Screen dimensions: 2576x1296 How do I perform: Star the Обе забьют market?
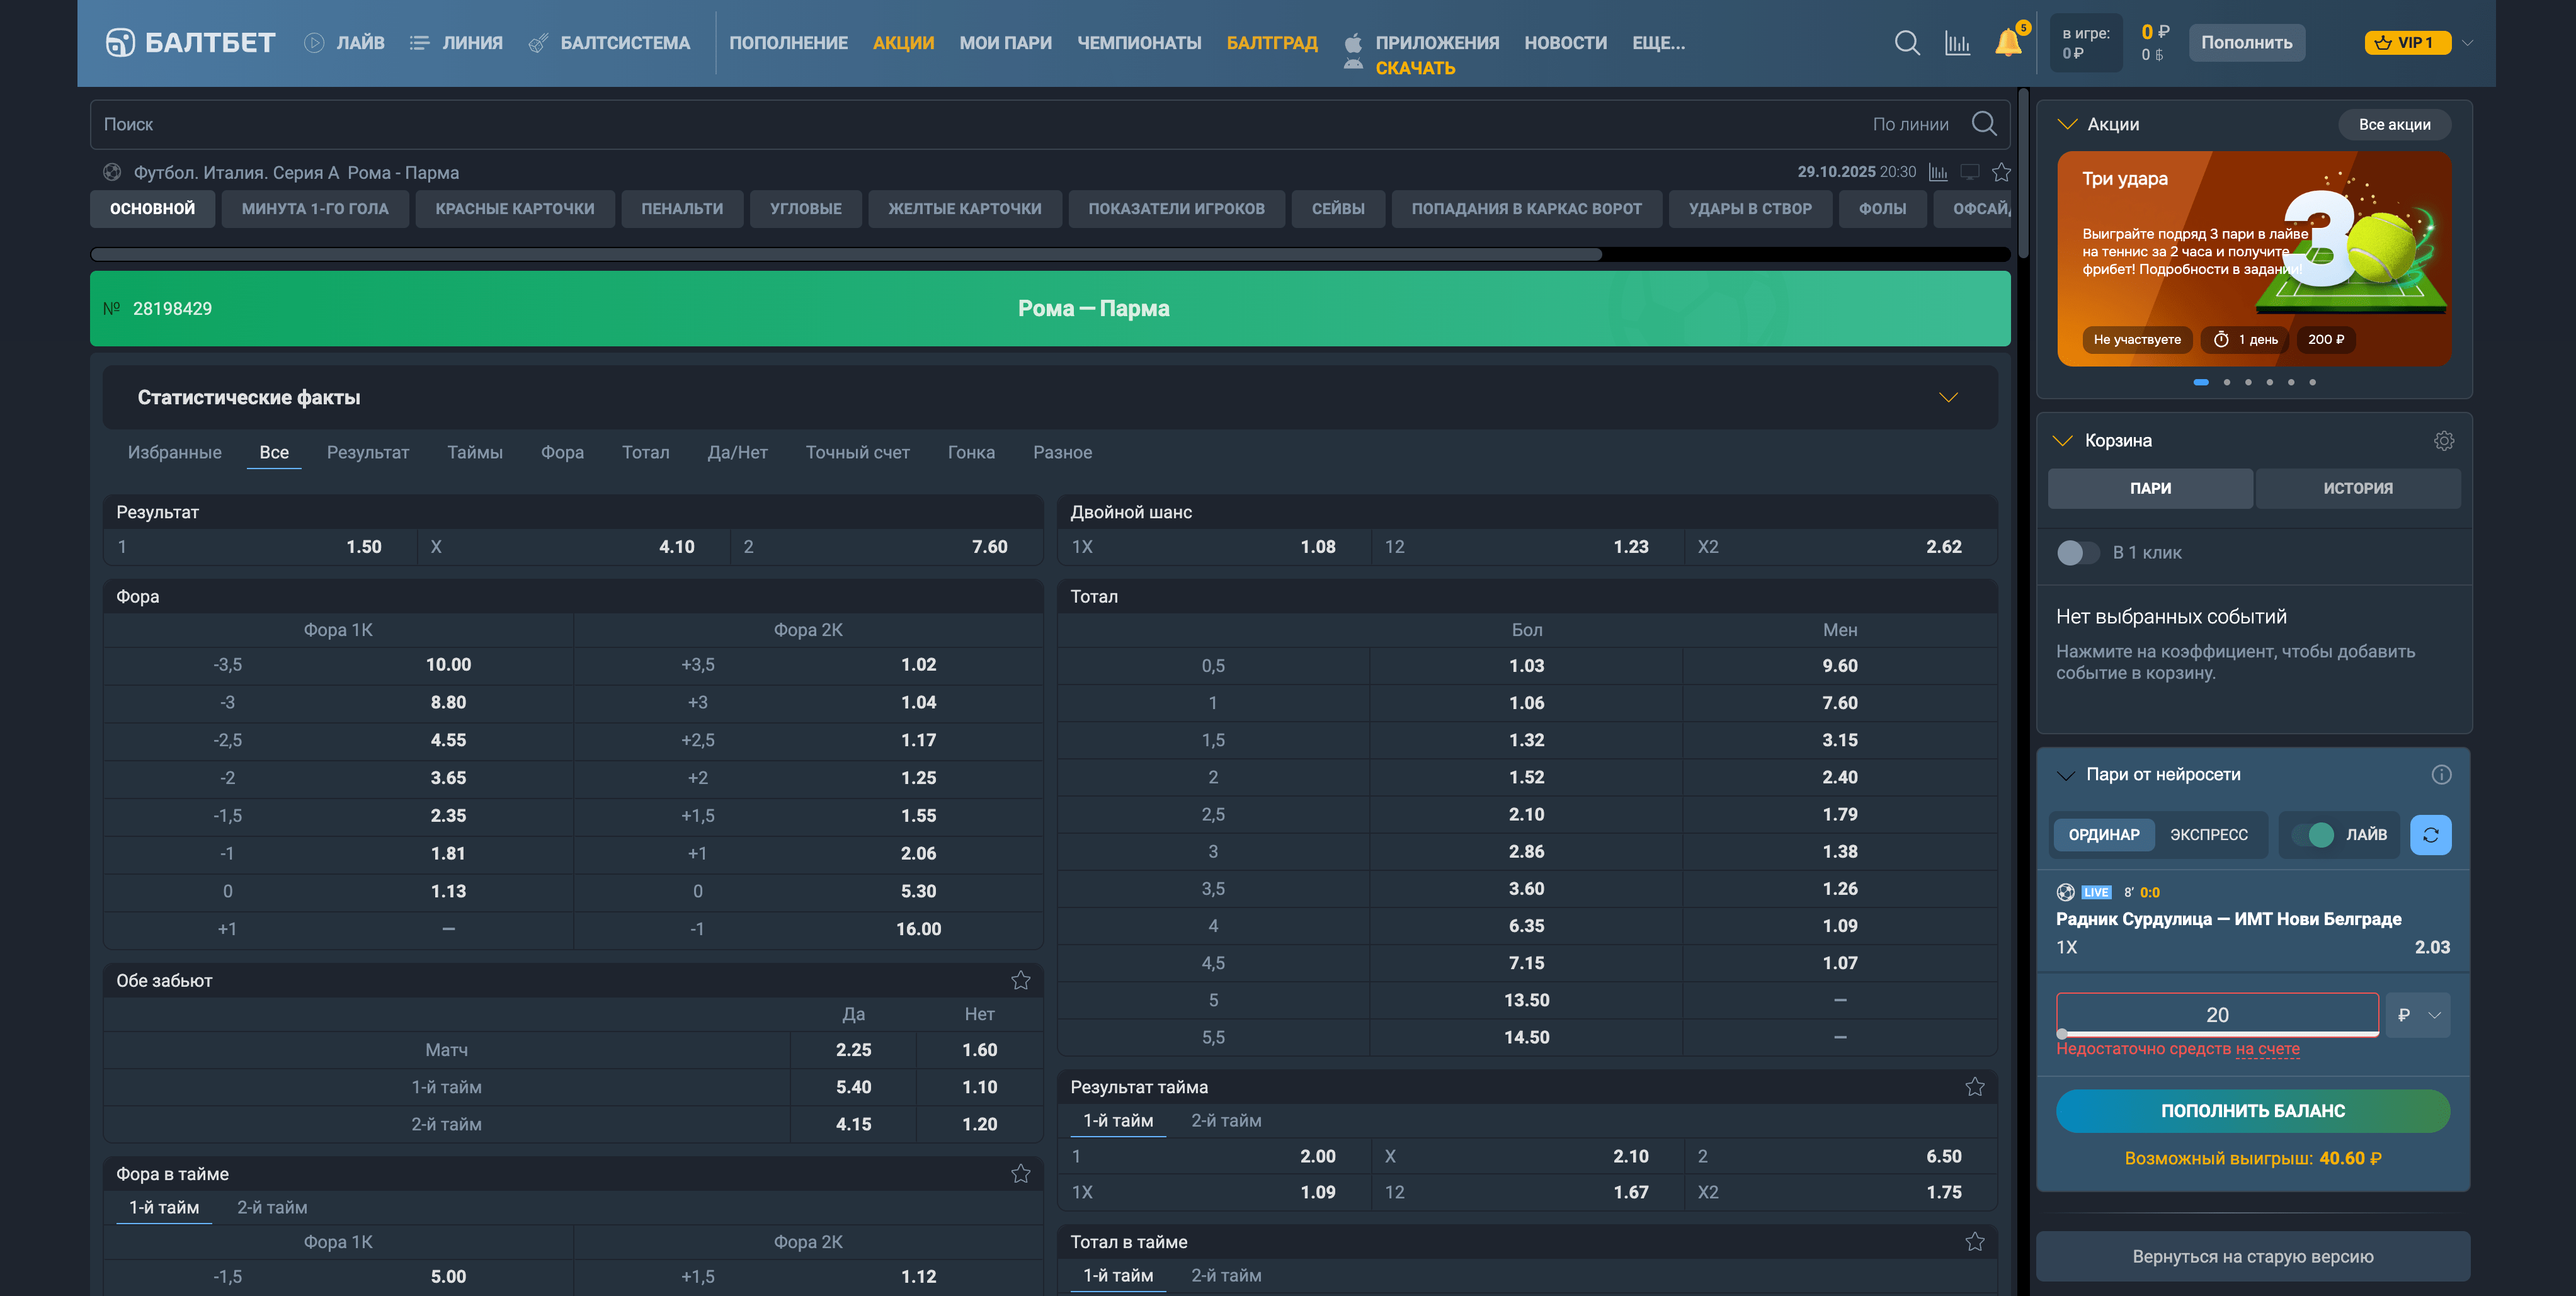1020,980
